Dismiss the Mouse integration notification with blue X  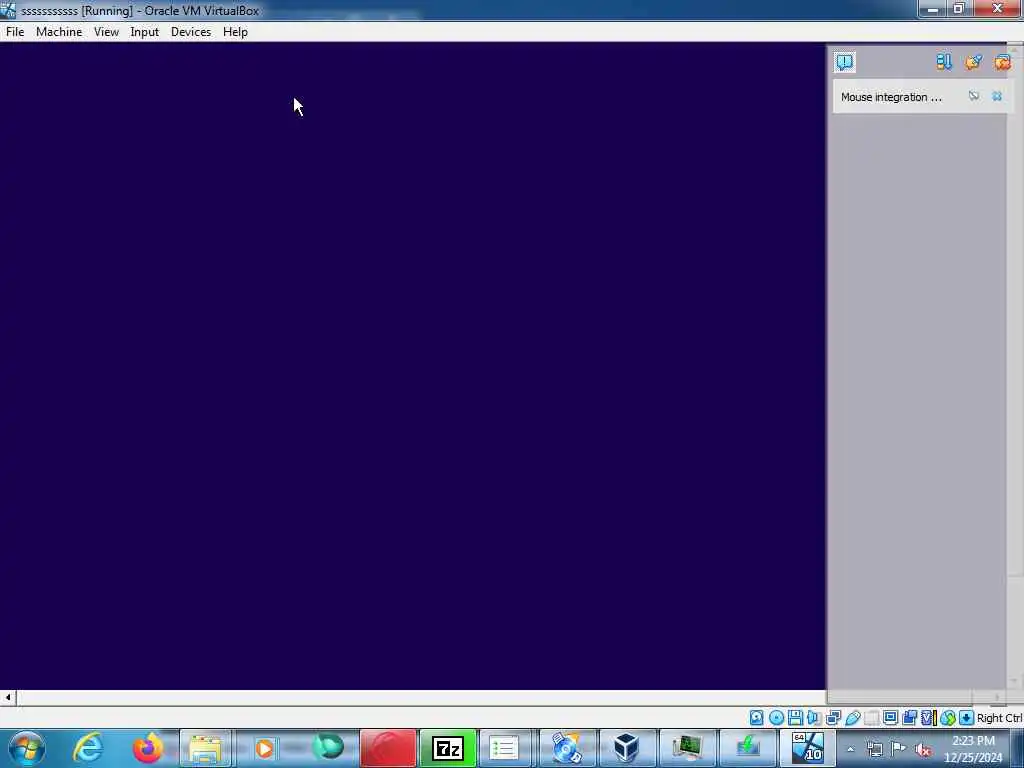997,97
